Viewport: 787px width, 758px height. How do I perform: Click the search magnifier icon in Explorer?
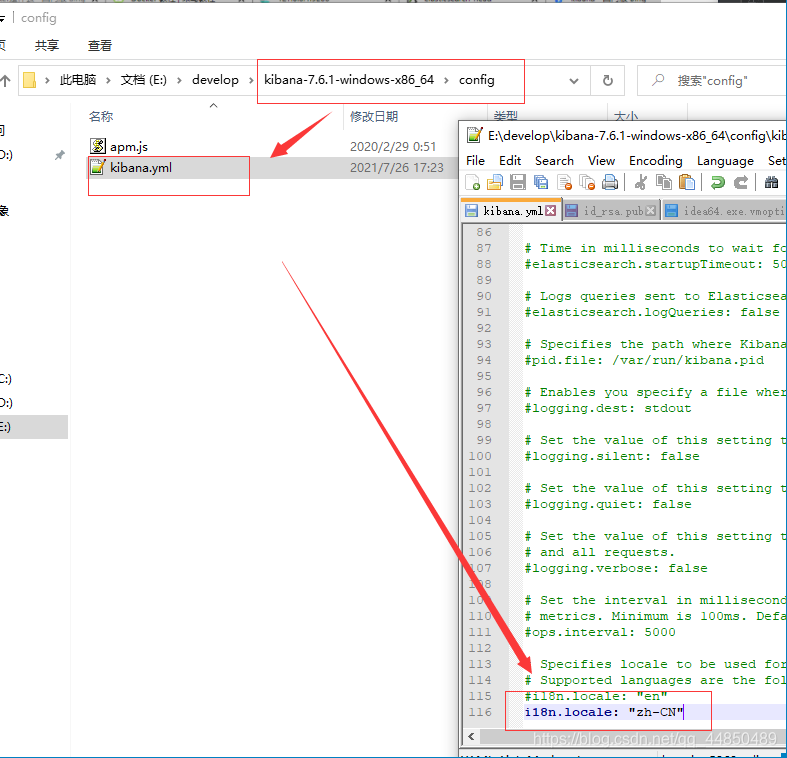[658, 80]
